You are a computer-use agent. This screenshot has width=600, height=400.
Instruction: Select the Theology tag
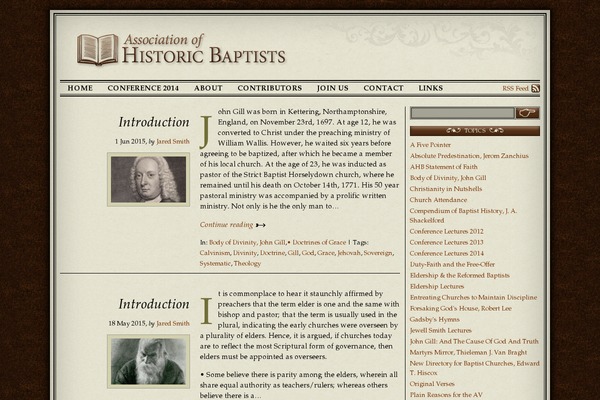(x=247, y=263)
